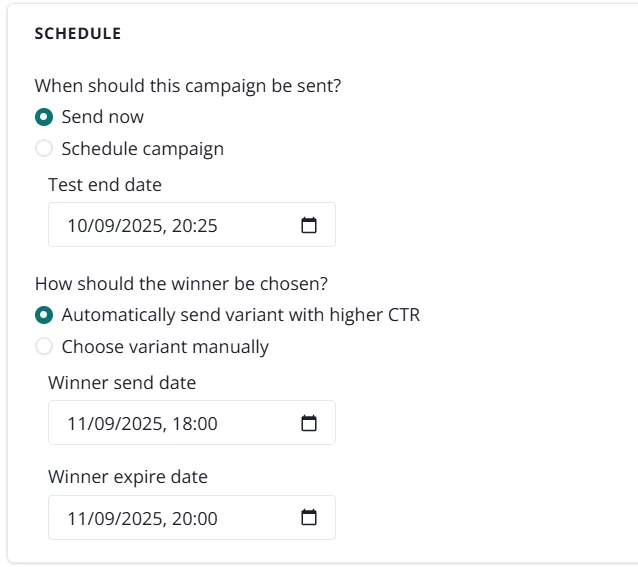This screenshot has width=638, height=567.
Task: Click the 'Winner send date' label
Action: pyautogui.click(x=122, y=382)
